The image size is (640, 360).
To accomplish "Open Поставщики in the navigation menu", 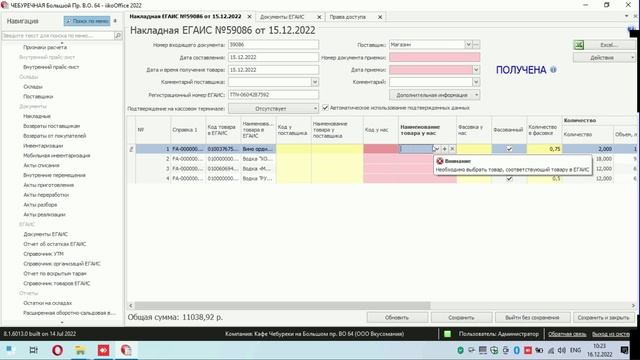I will click(x=38, y=97).
